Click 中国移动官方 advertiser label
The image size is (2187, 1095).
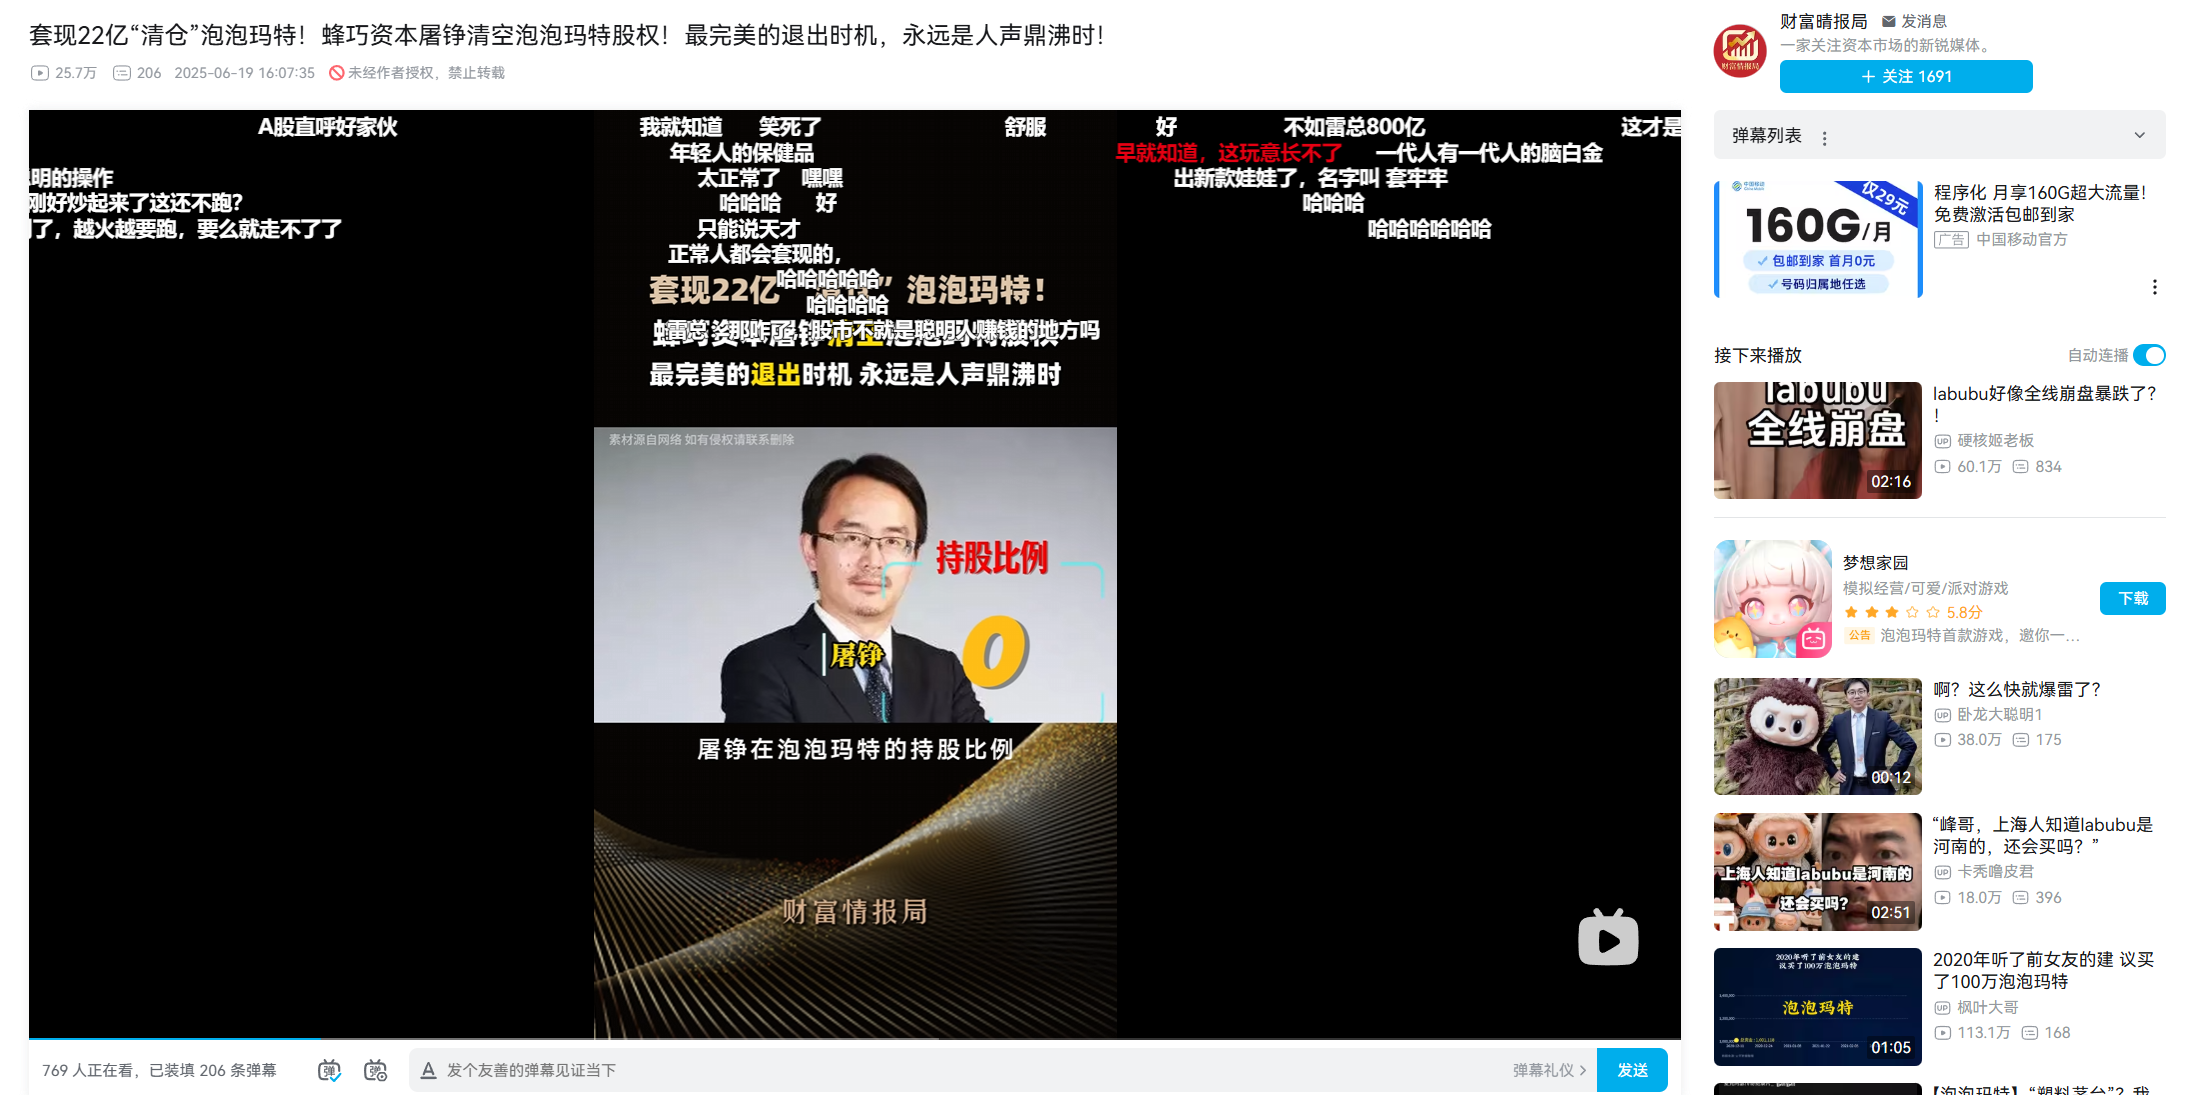[2021, 240]
